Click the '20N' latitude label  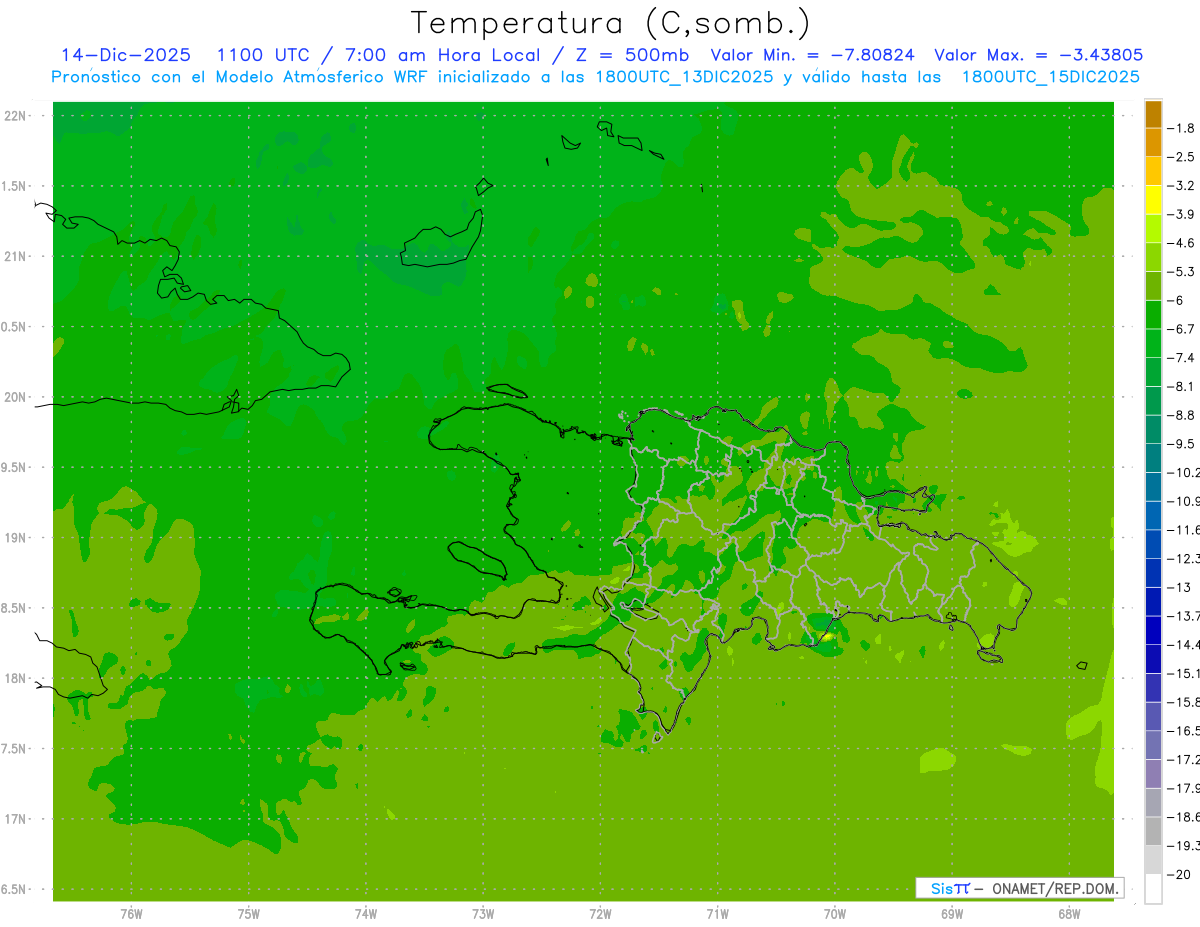click(x=17, y=397)
